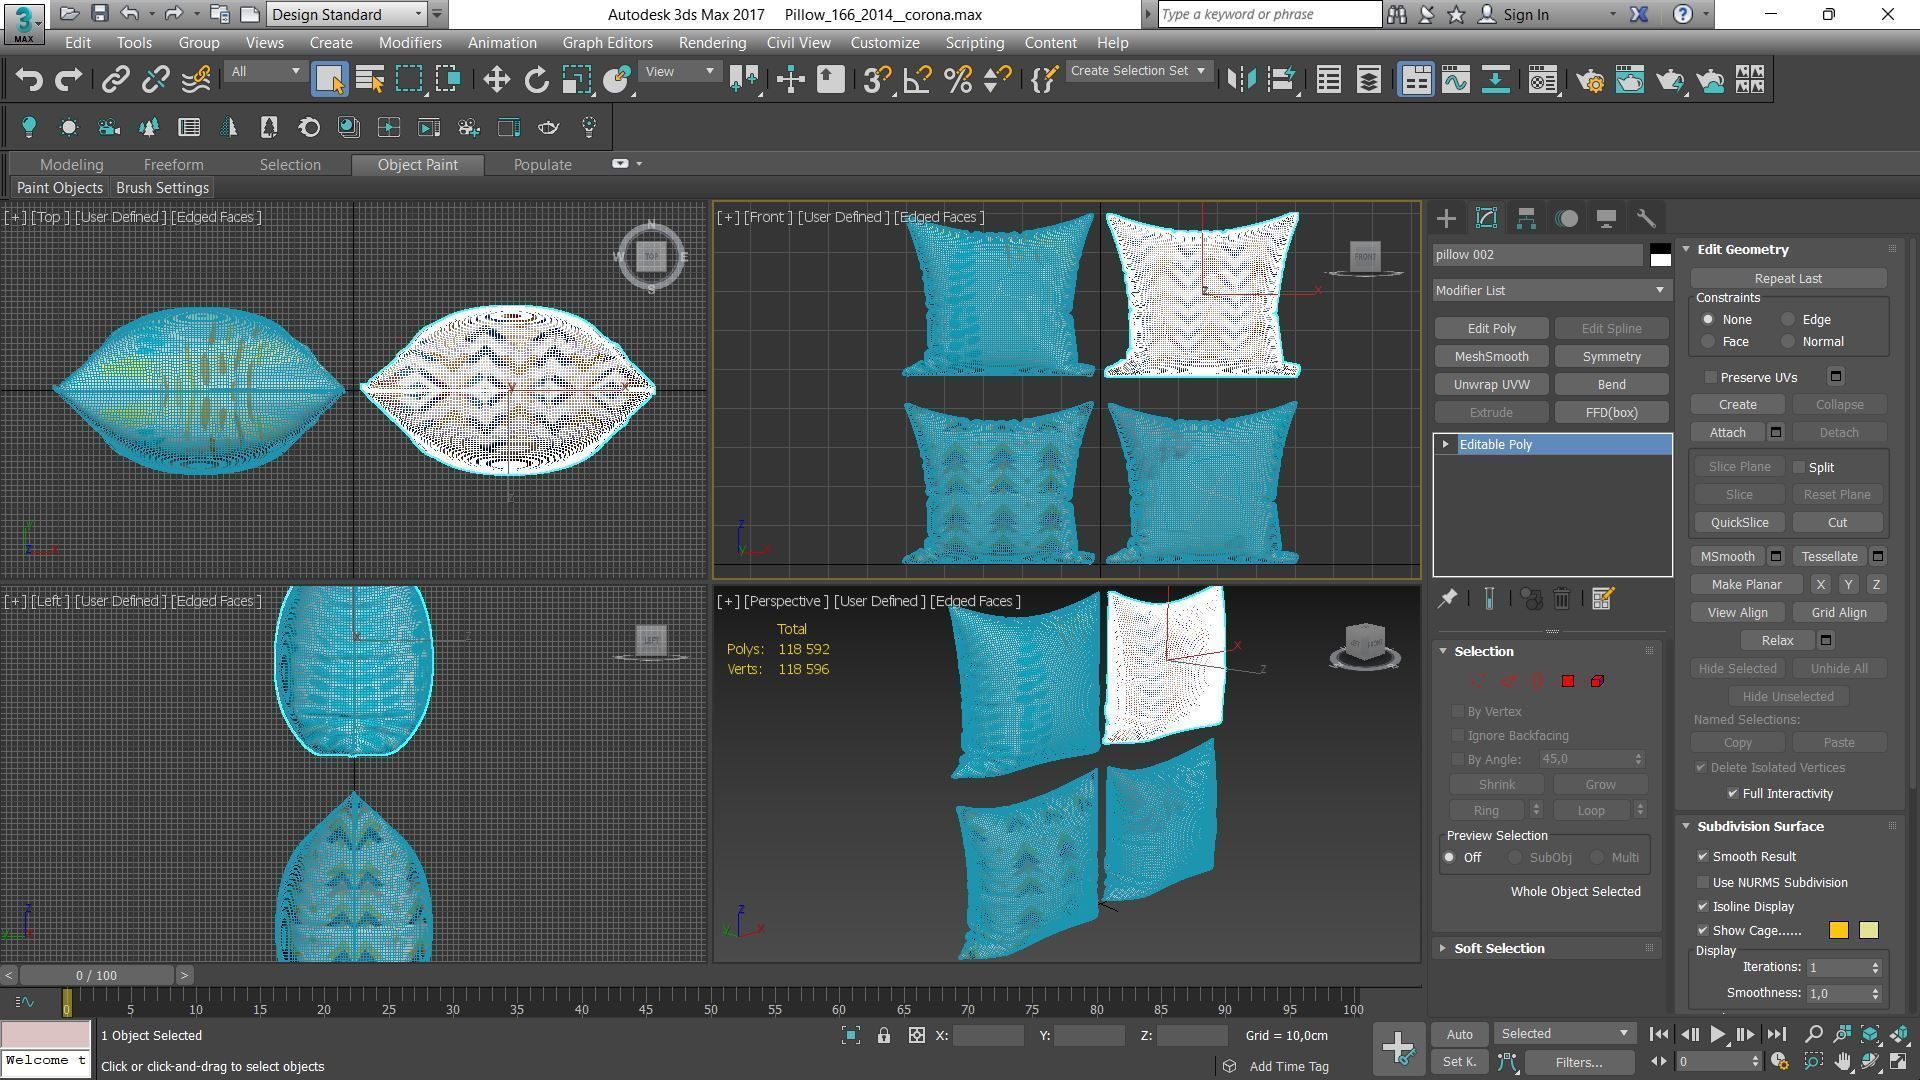Click the Redo arrow in main toolbar
The image size is (1920, 1080).
pos(68,80)
